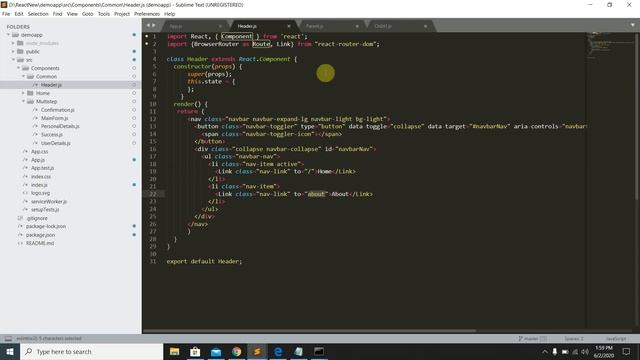Toggle the side bar via status bar icon
The image size is (640, 360).
[x=8, y=338]
